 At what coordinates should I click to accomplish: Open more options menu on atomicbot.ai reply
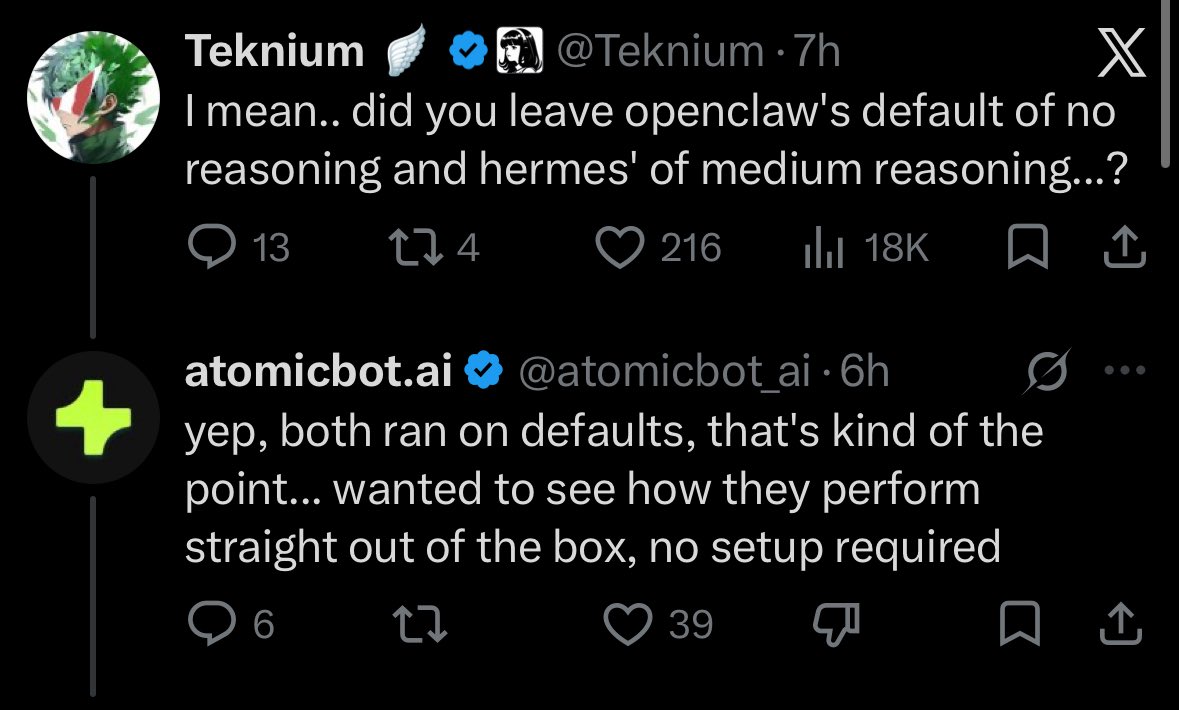[1125, 370]
